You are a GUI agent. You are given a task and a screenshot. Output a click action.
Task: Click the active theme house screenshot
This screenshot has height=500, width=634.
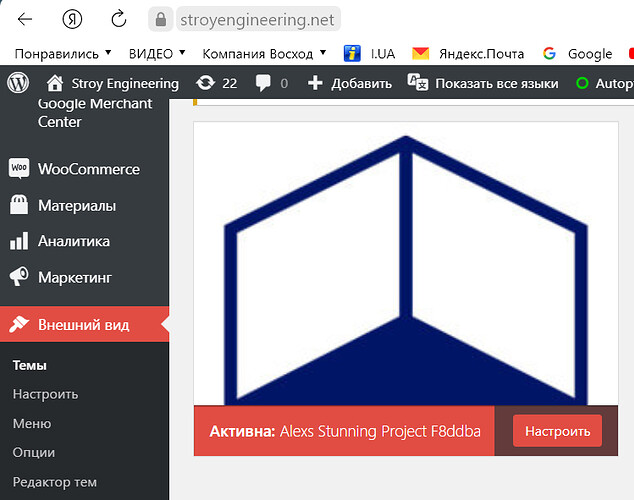[406, 264]
